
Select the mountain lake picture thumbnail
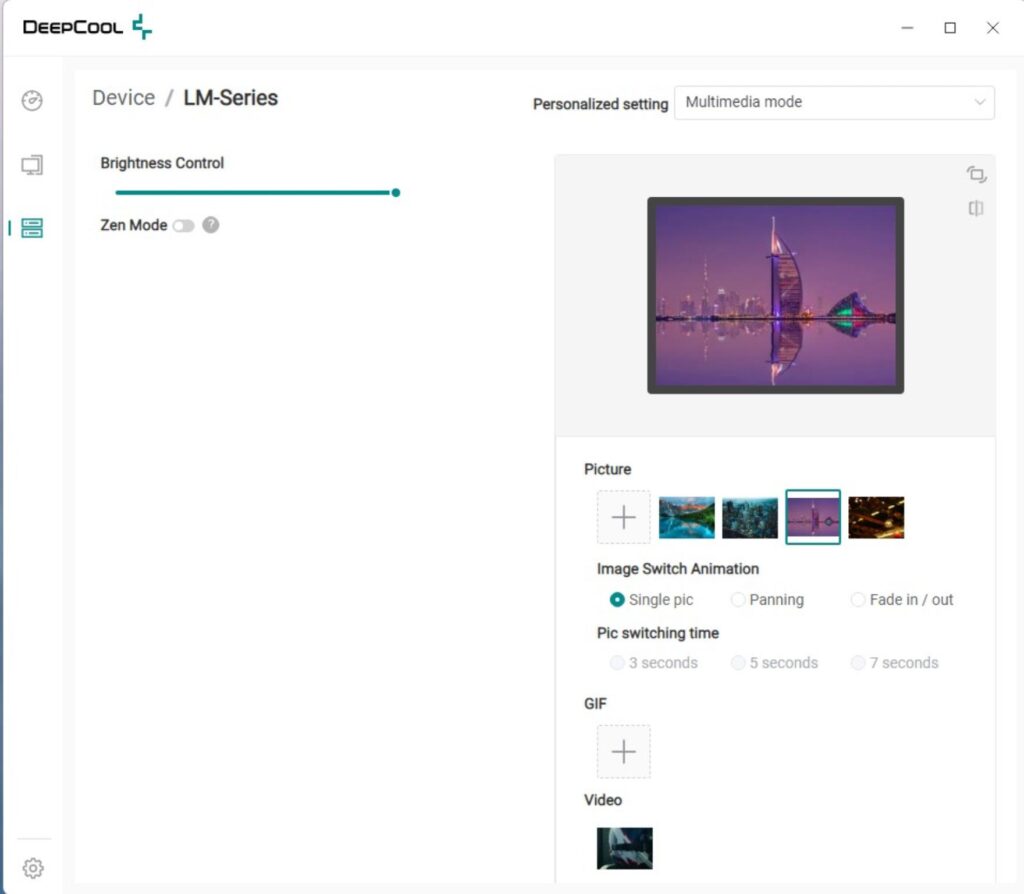point(686,517)
